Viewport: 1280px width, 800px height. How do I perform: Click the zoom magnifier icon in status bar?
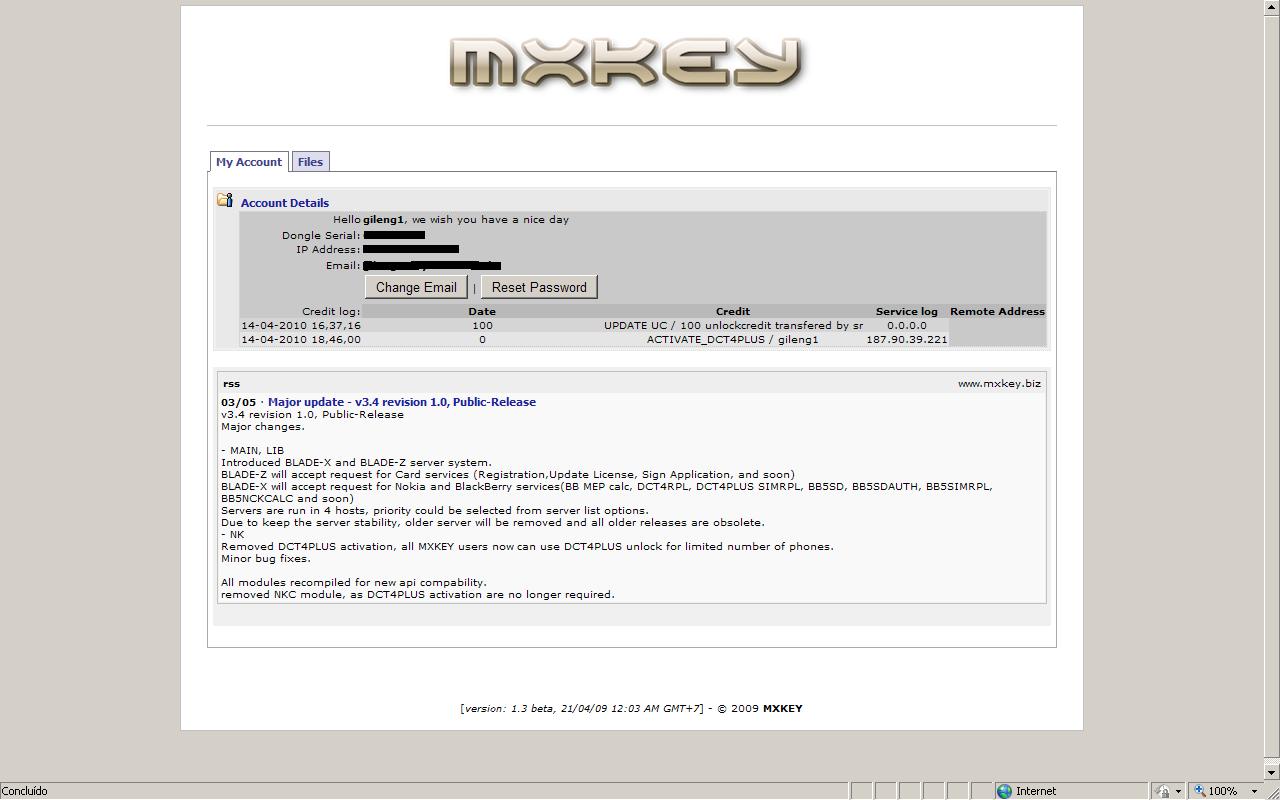coord(1200,791)
